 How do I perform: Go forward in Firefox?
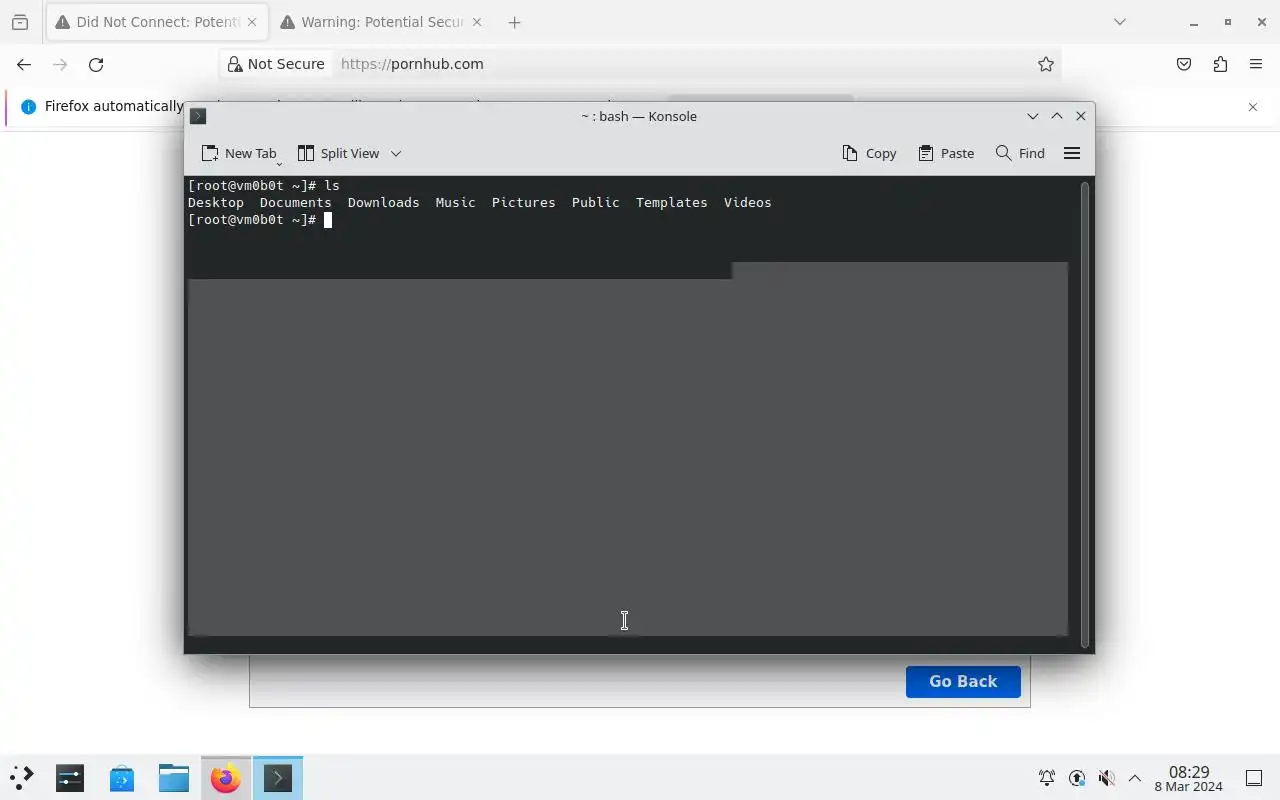(60, 64)
